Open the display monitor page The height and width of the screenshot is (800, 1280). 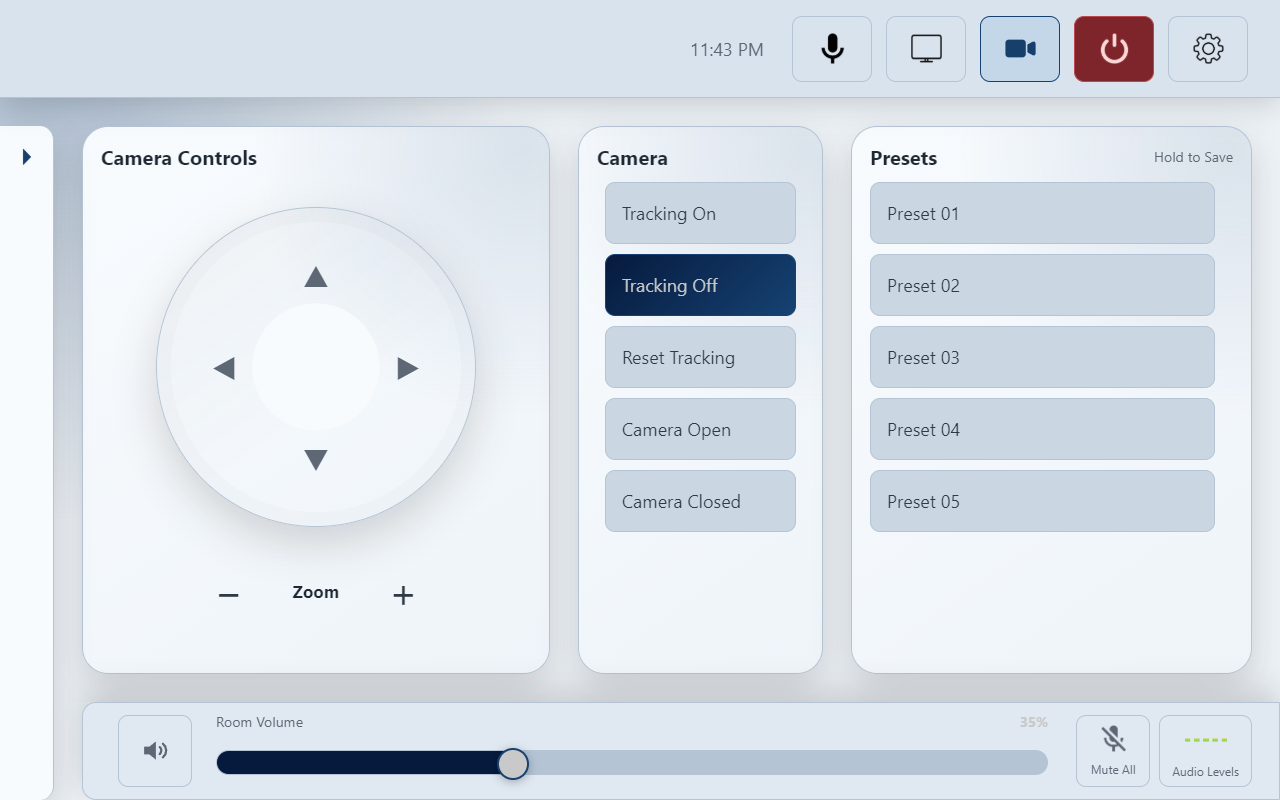point(926,49)
